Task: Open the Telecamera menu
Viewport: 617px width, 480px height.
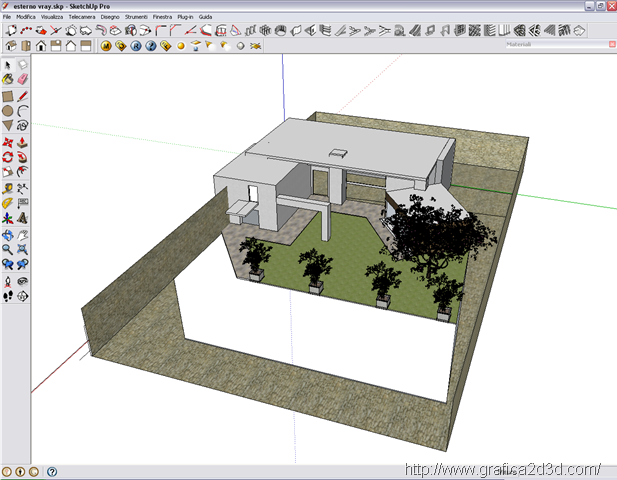Action: pyautogui.click(x=81, y=17)
